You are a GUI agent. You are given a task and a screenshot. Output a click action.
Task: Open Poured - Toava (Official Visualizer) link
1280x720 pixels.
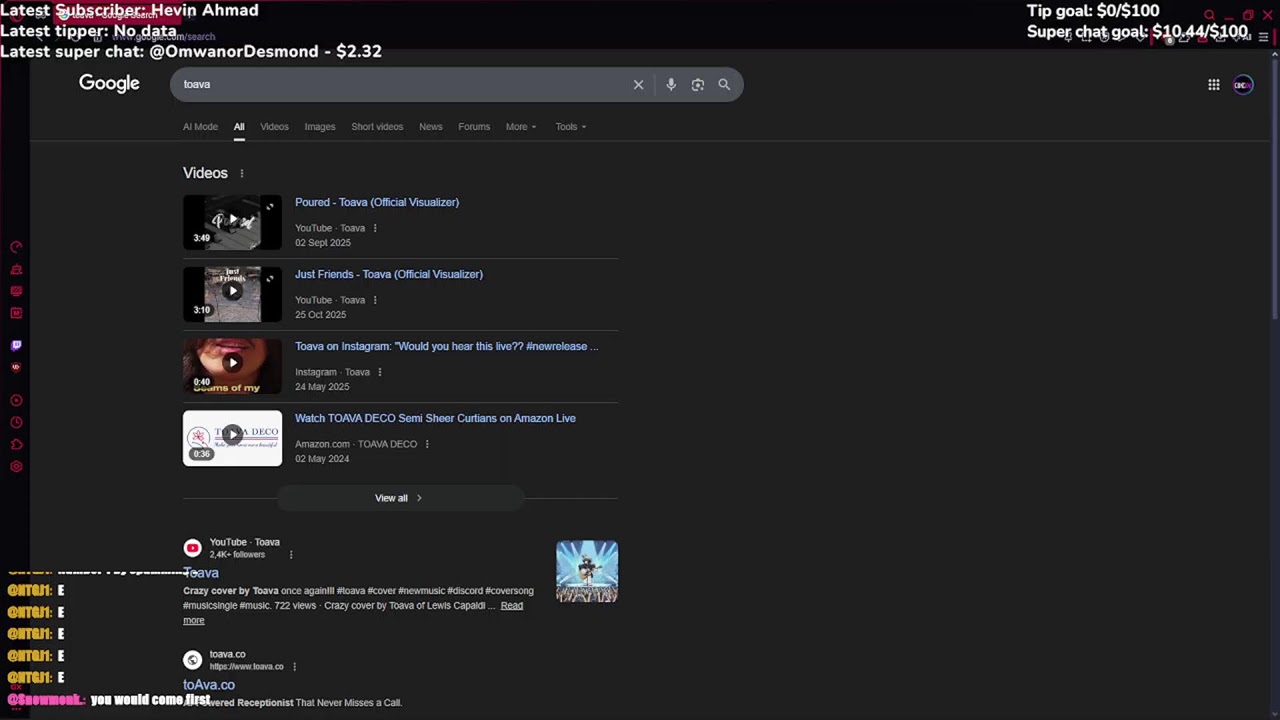[x=377, y=202]
